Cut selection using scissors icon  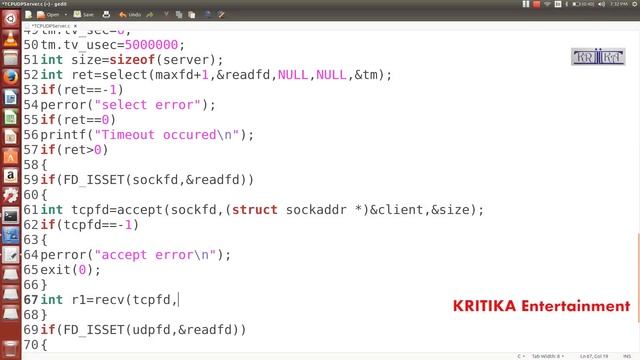166,15
